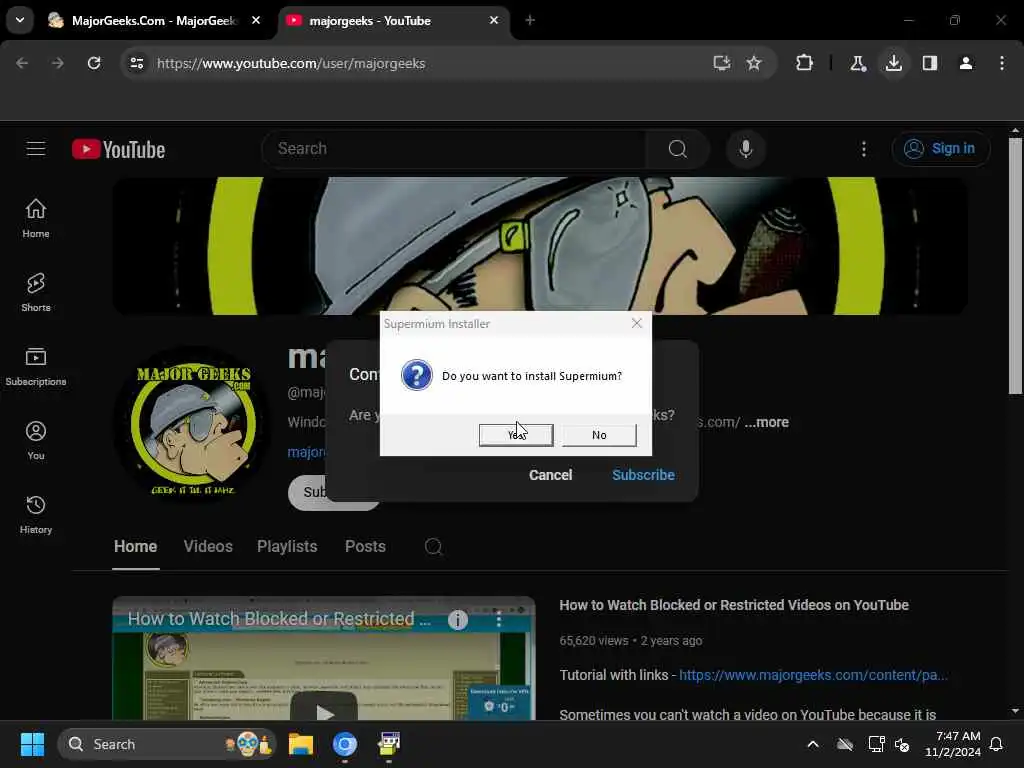The width and height of the screenshot is (1024, 768).
Task: Open the Chrome Labs flask icon
Action: [857, 63]
